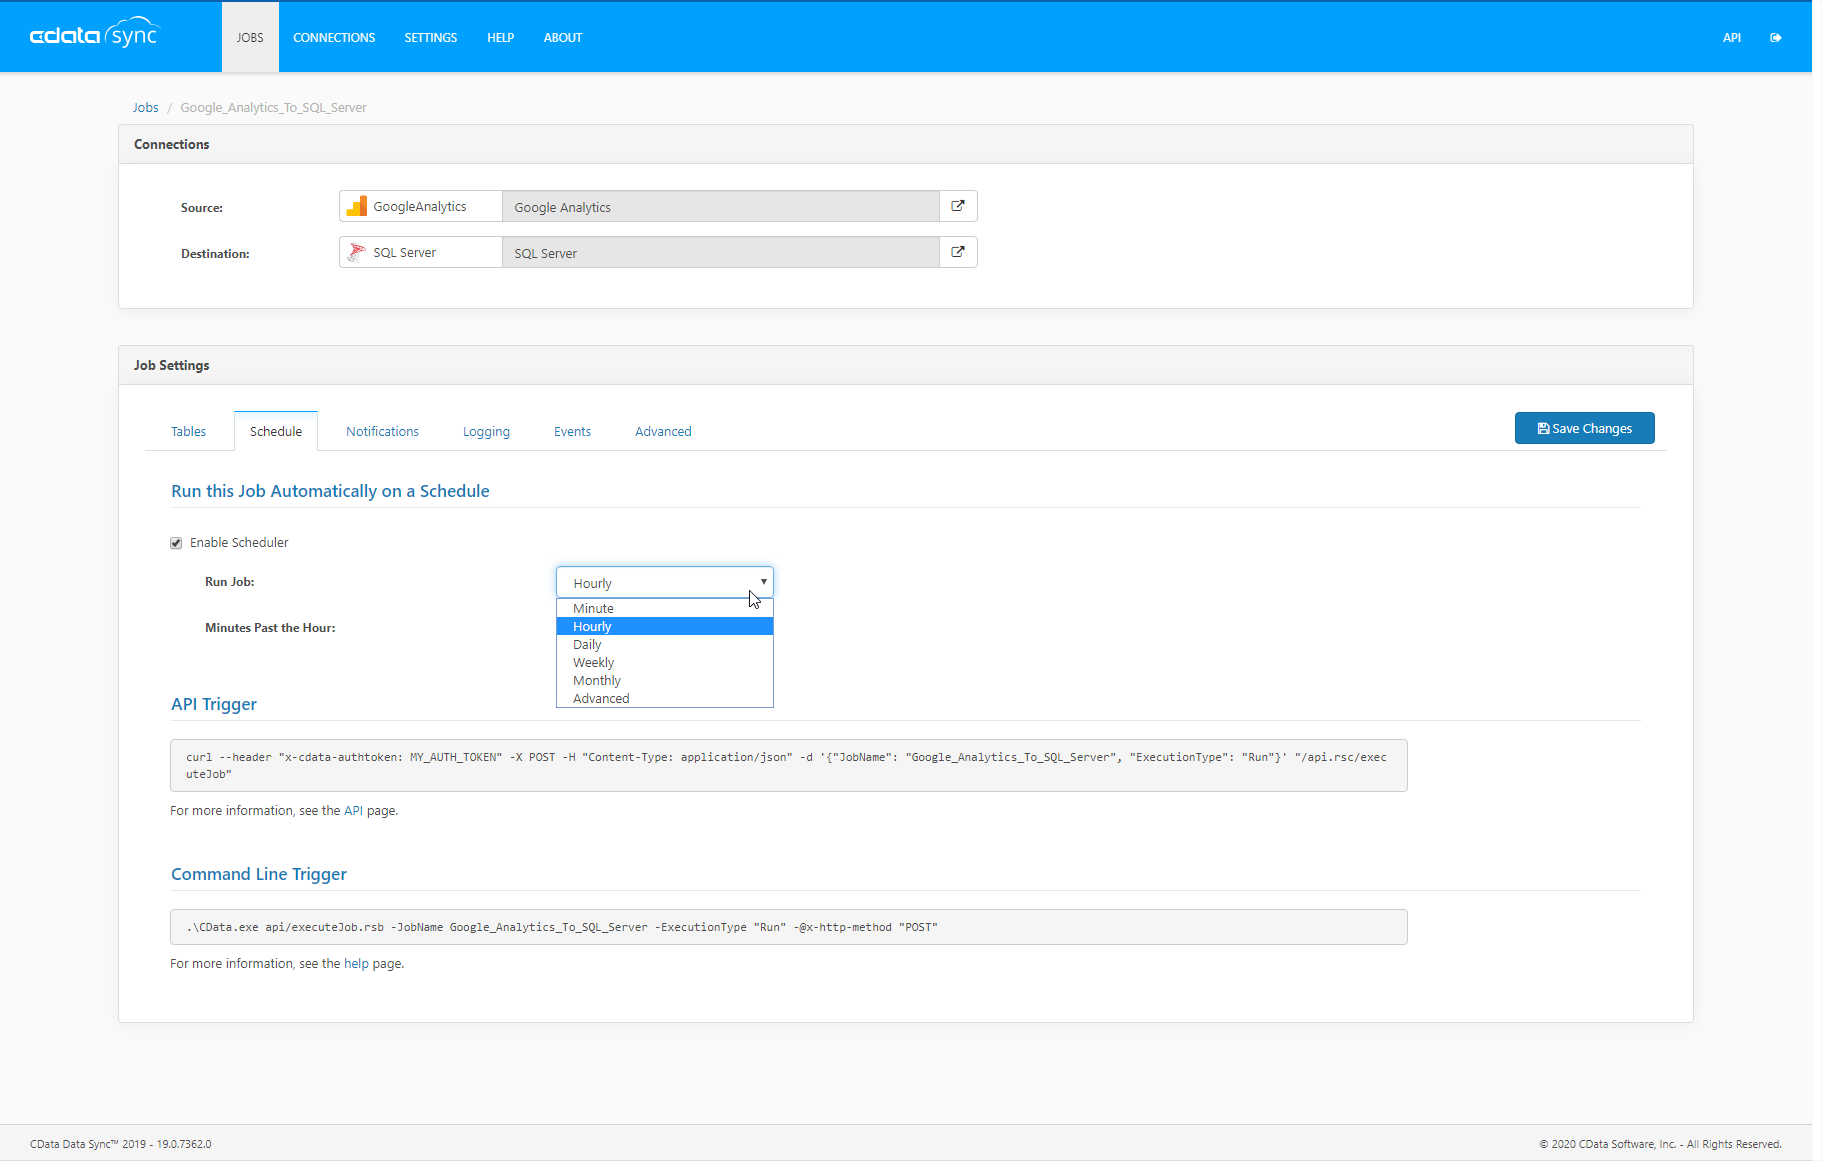Open Google Analytics source connection link icon
Image resolution: width=1822 pixels, height=1161 pixels.
957,206
